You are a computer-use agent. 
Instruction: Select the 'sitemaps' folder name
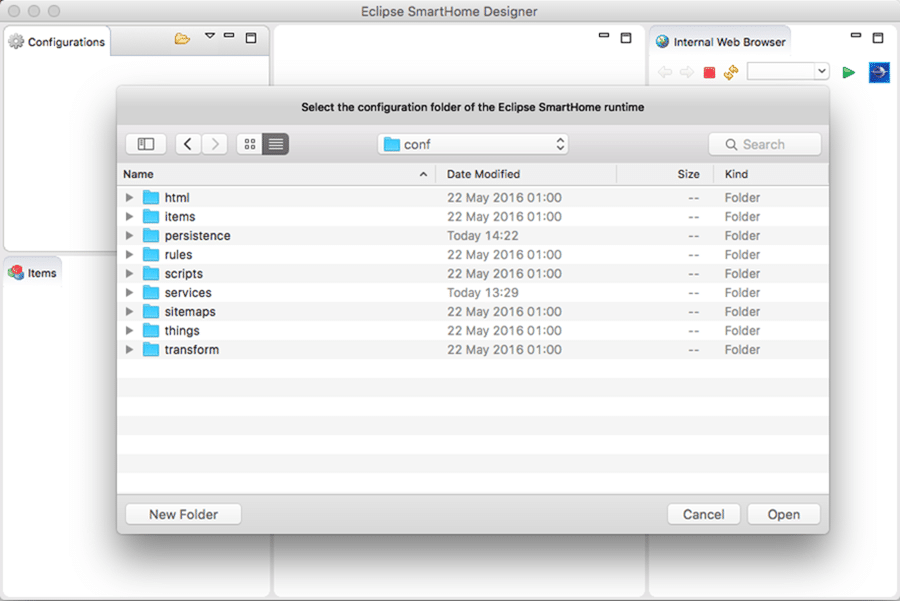tap(190, 311)
